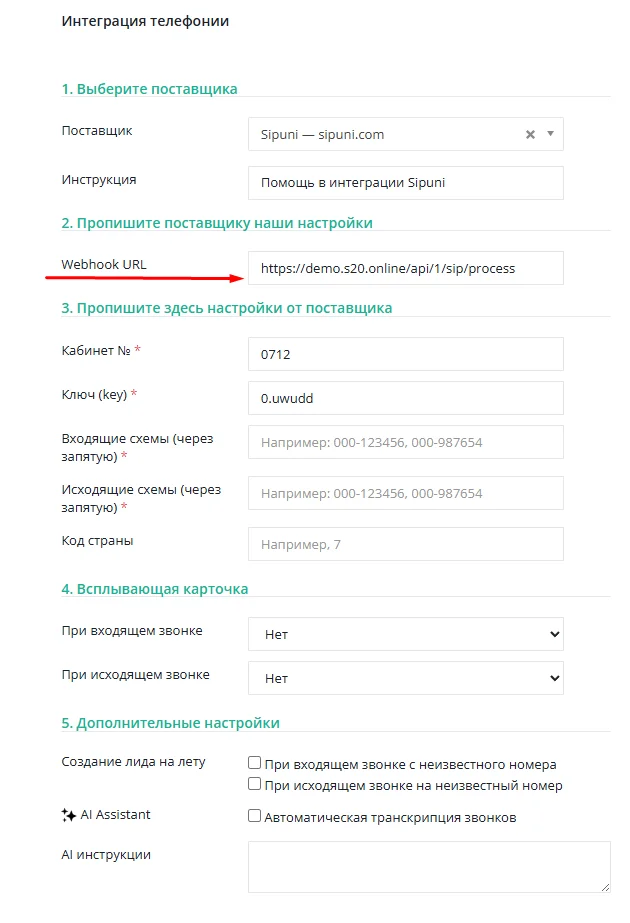Focus the Ключ (key) input field
Screen dimensions: 630x923
tap(406, 399)
